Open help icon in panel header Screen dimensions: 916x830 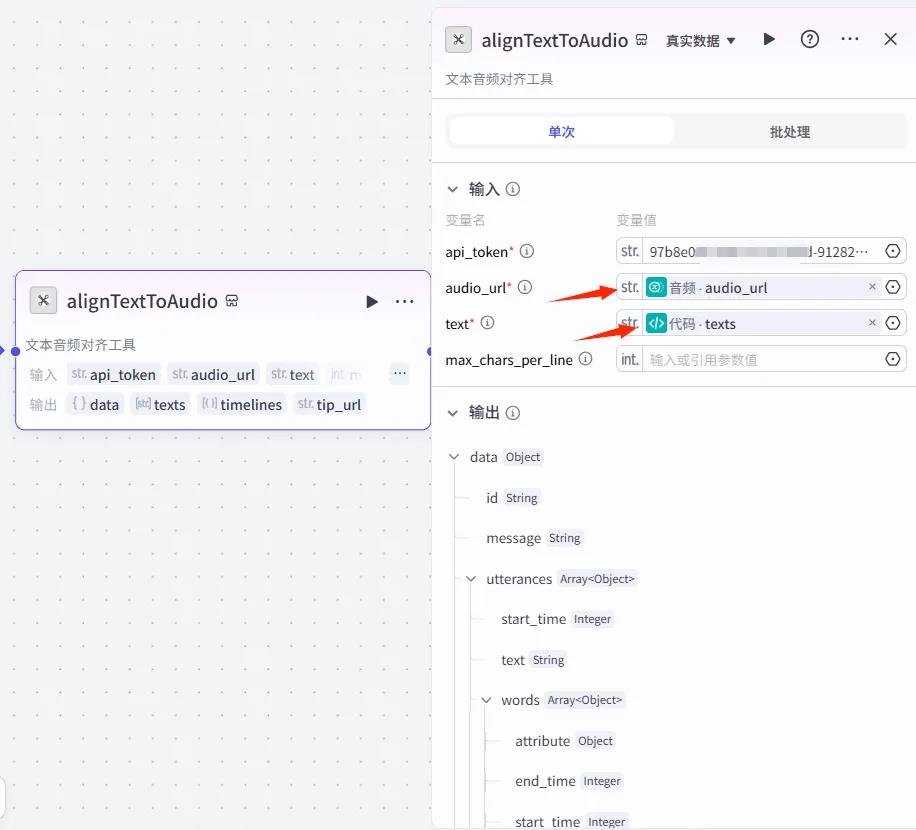pyautogui.click(x=810, y=39)
